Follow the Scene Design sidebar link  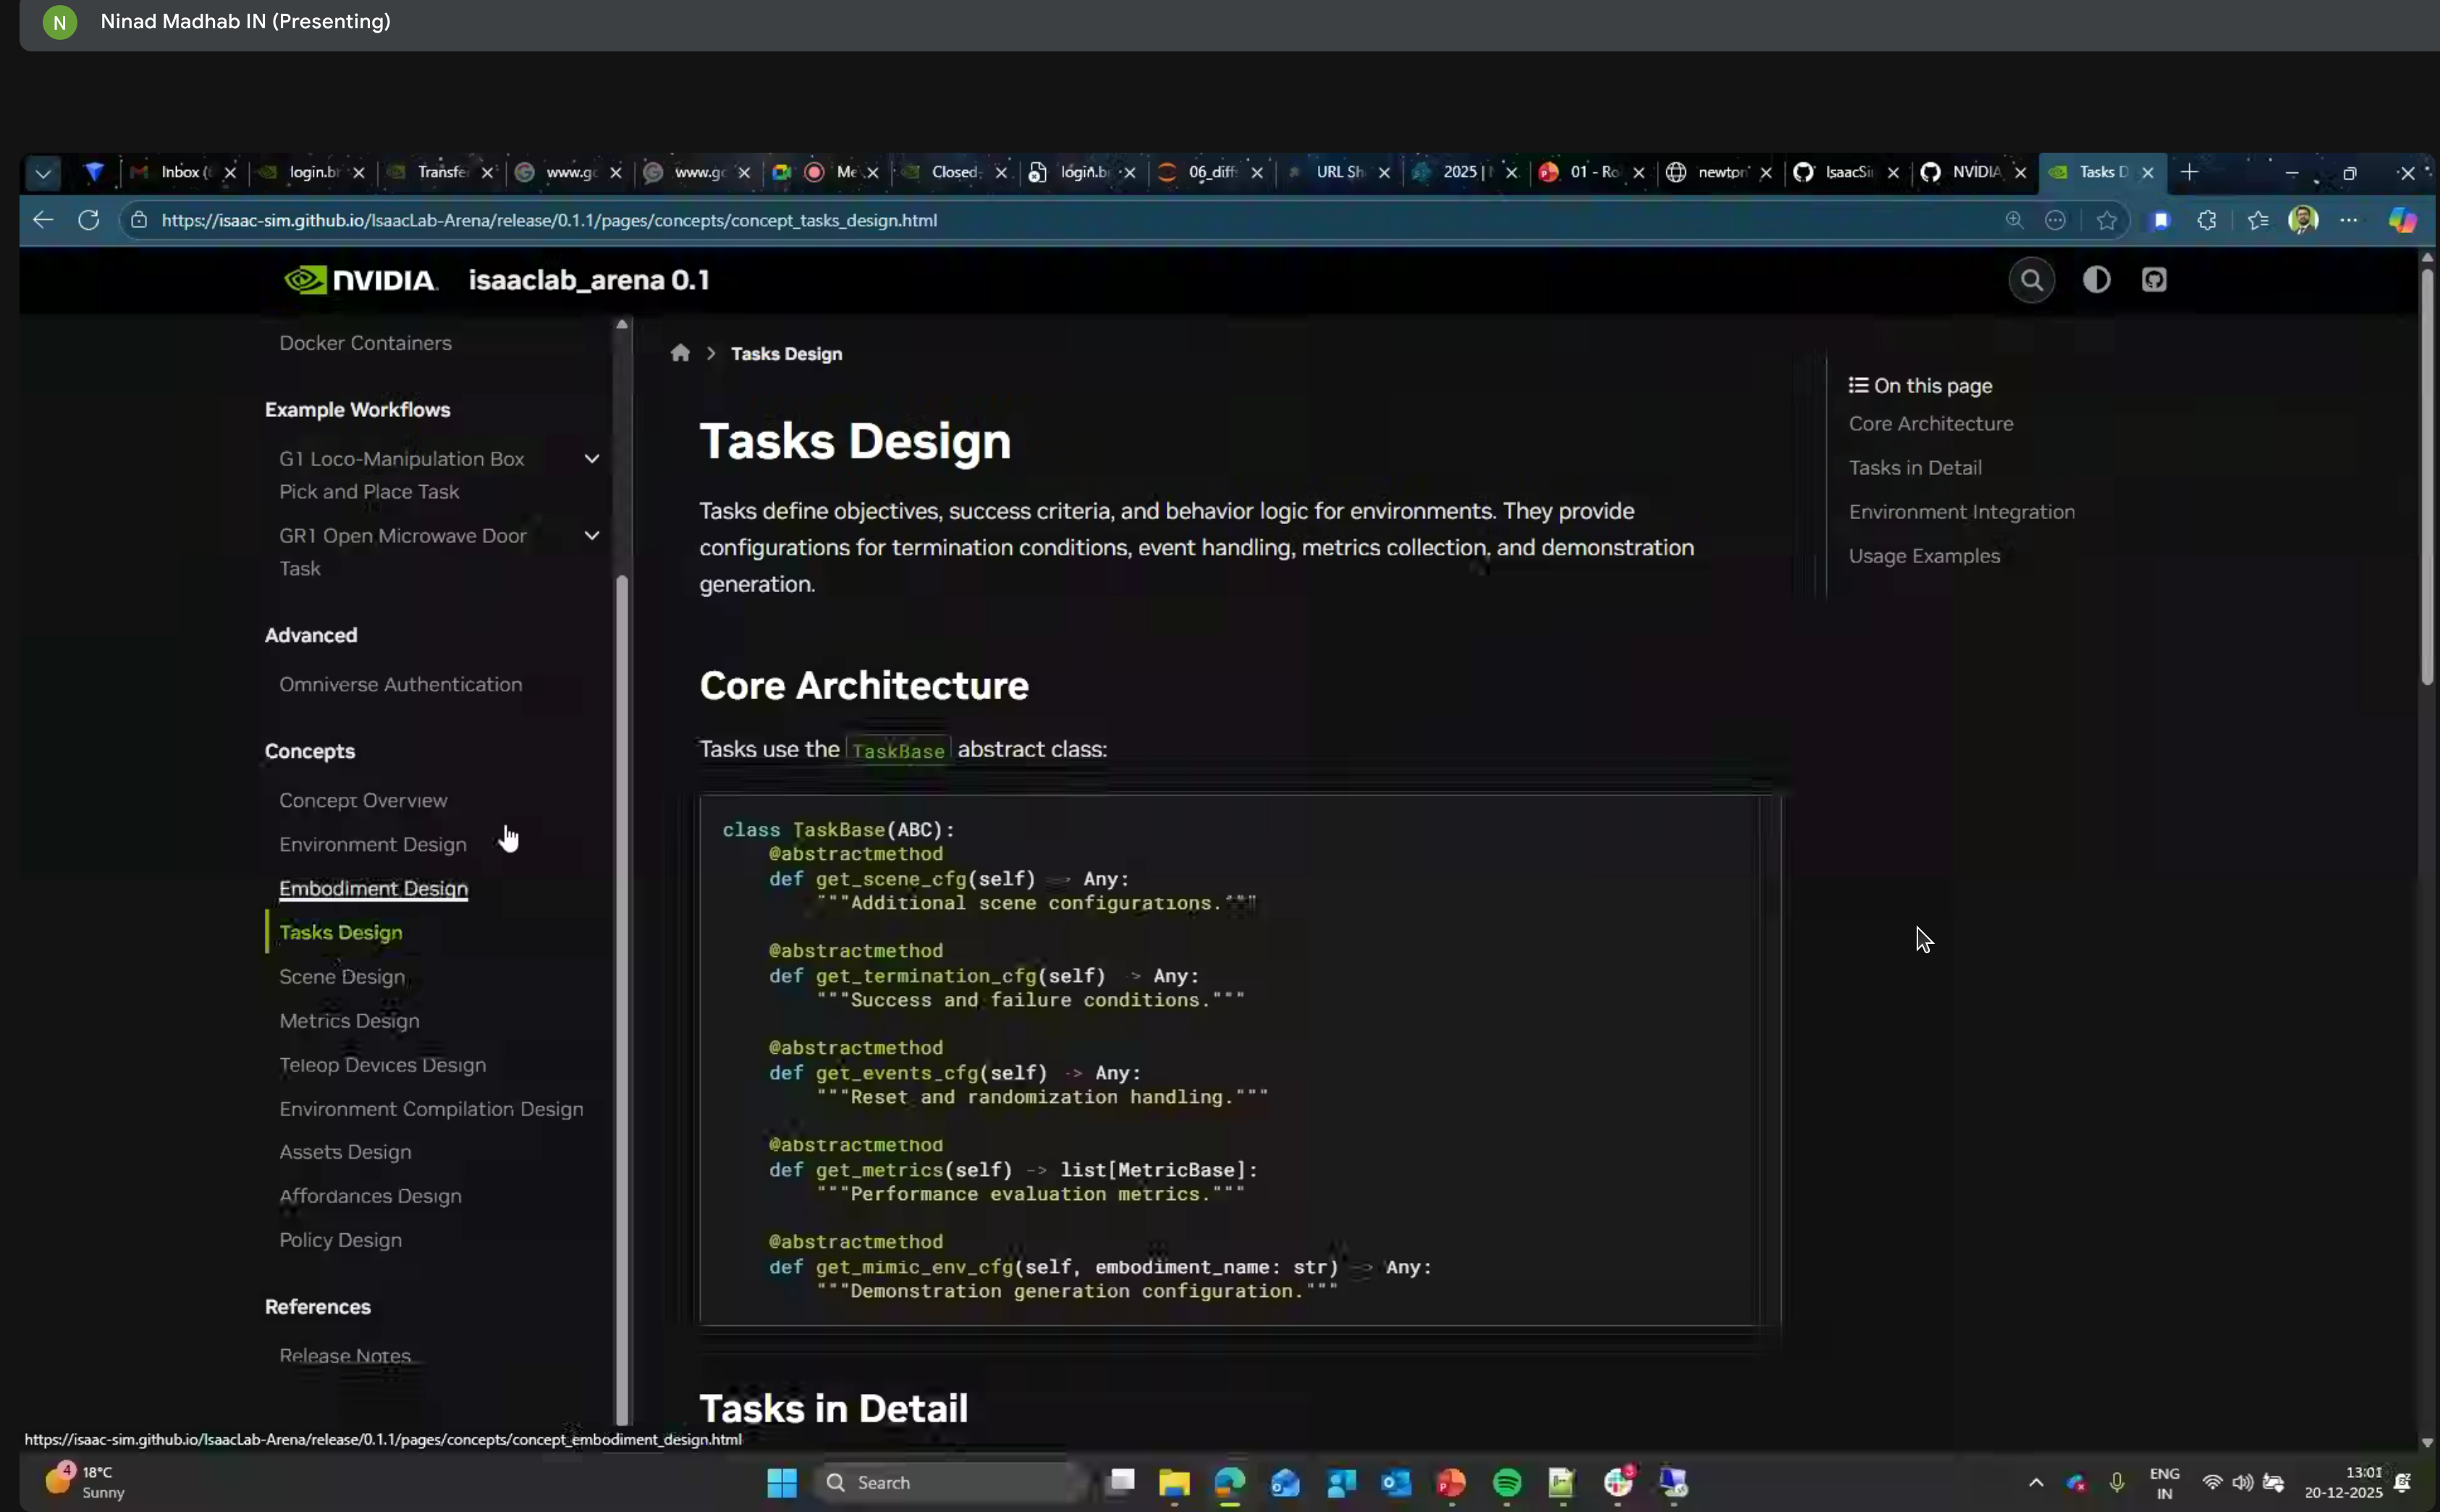[341, 976]
